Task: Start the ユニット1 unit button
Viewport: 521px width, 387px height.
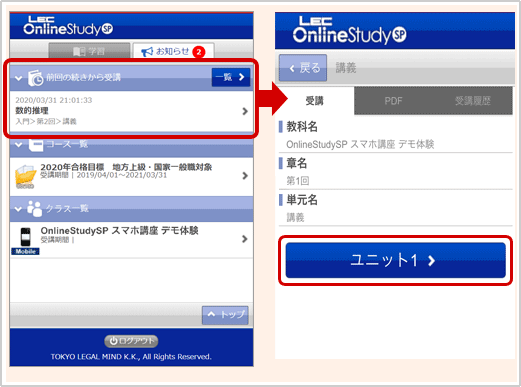Action: 396,260
